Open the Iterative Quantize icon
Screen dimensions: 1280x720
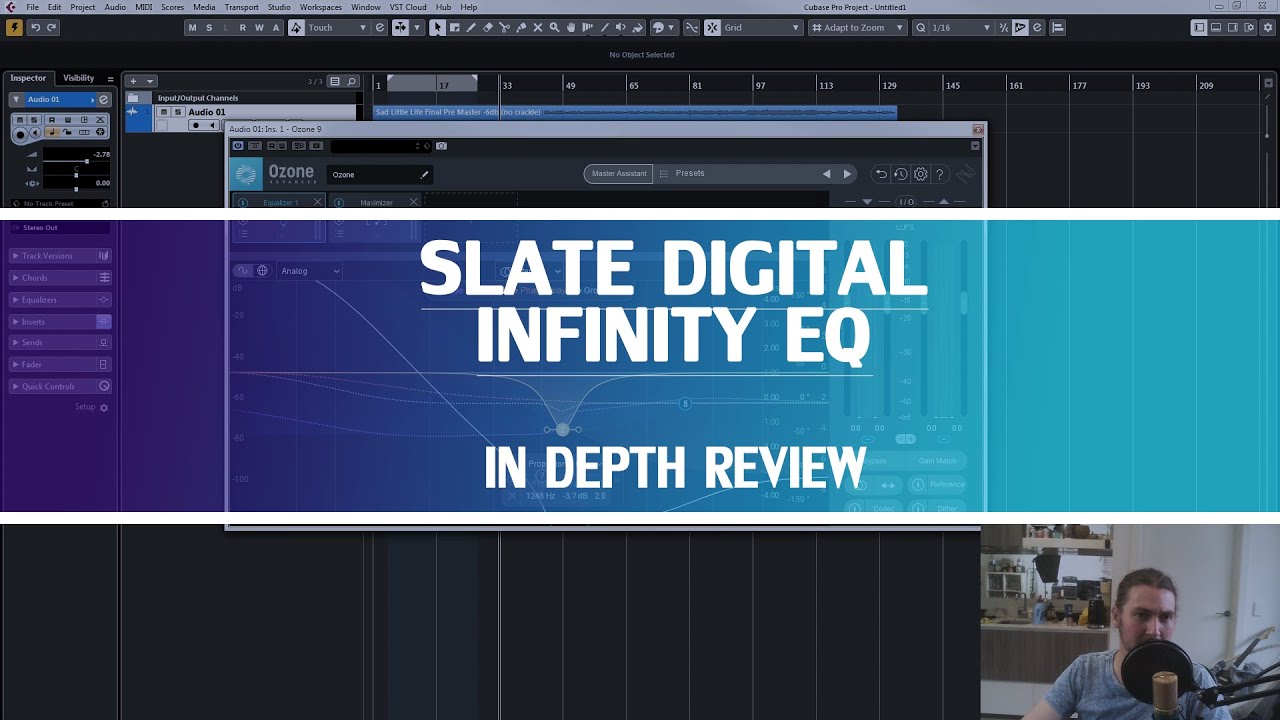pos(1004,27)
